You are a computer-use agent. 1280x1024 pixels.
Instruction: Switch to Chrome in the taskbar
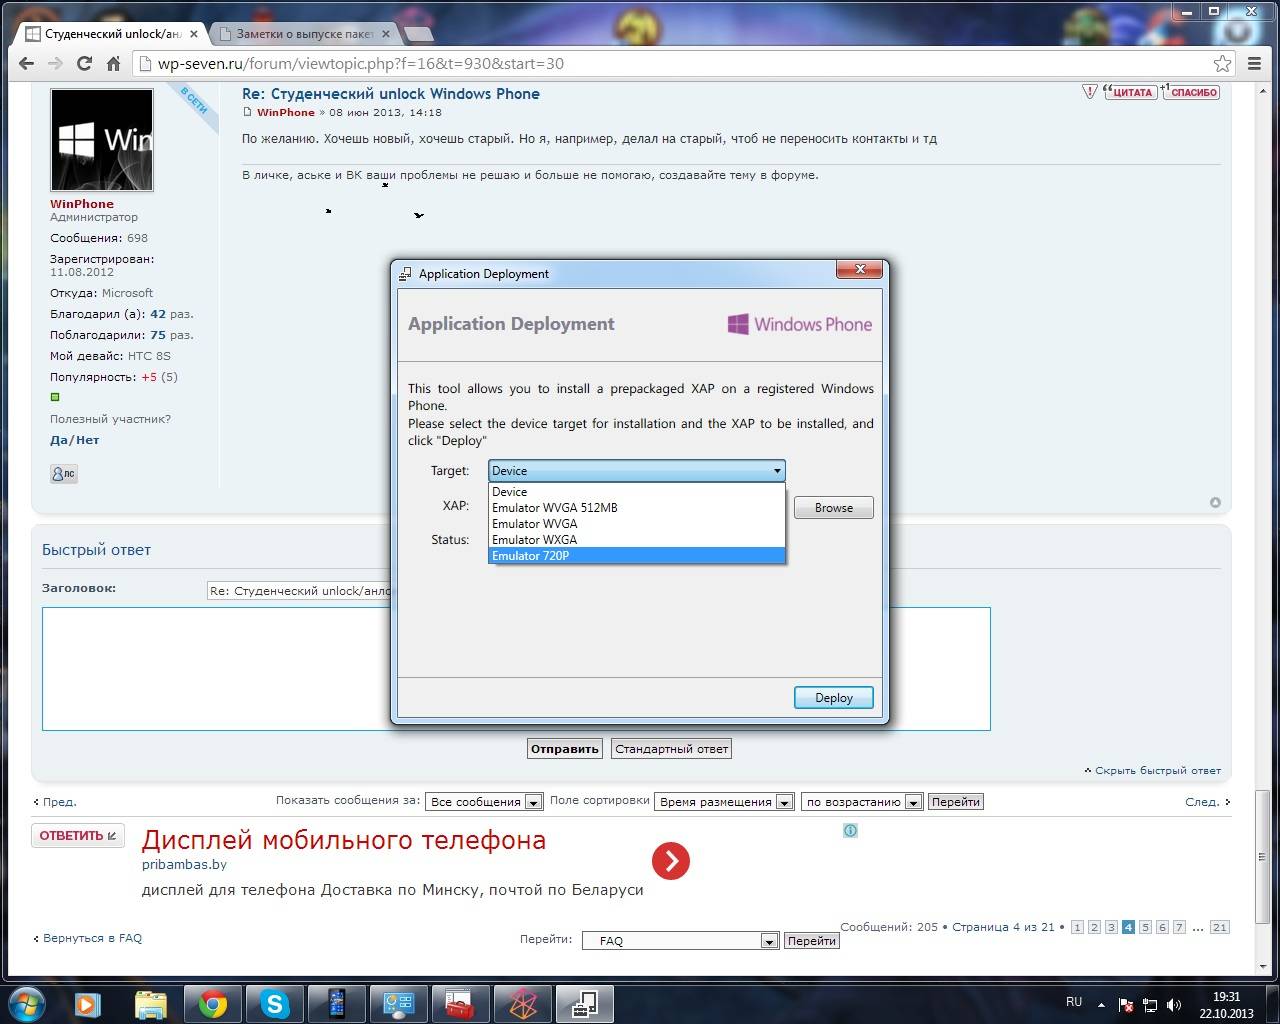pos(212,1003)
